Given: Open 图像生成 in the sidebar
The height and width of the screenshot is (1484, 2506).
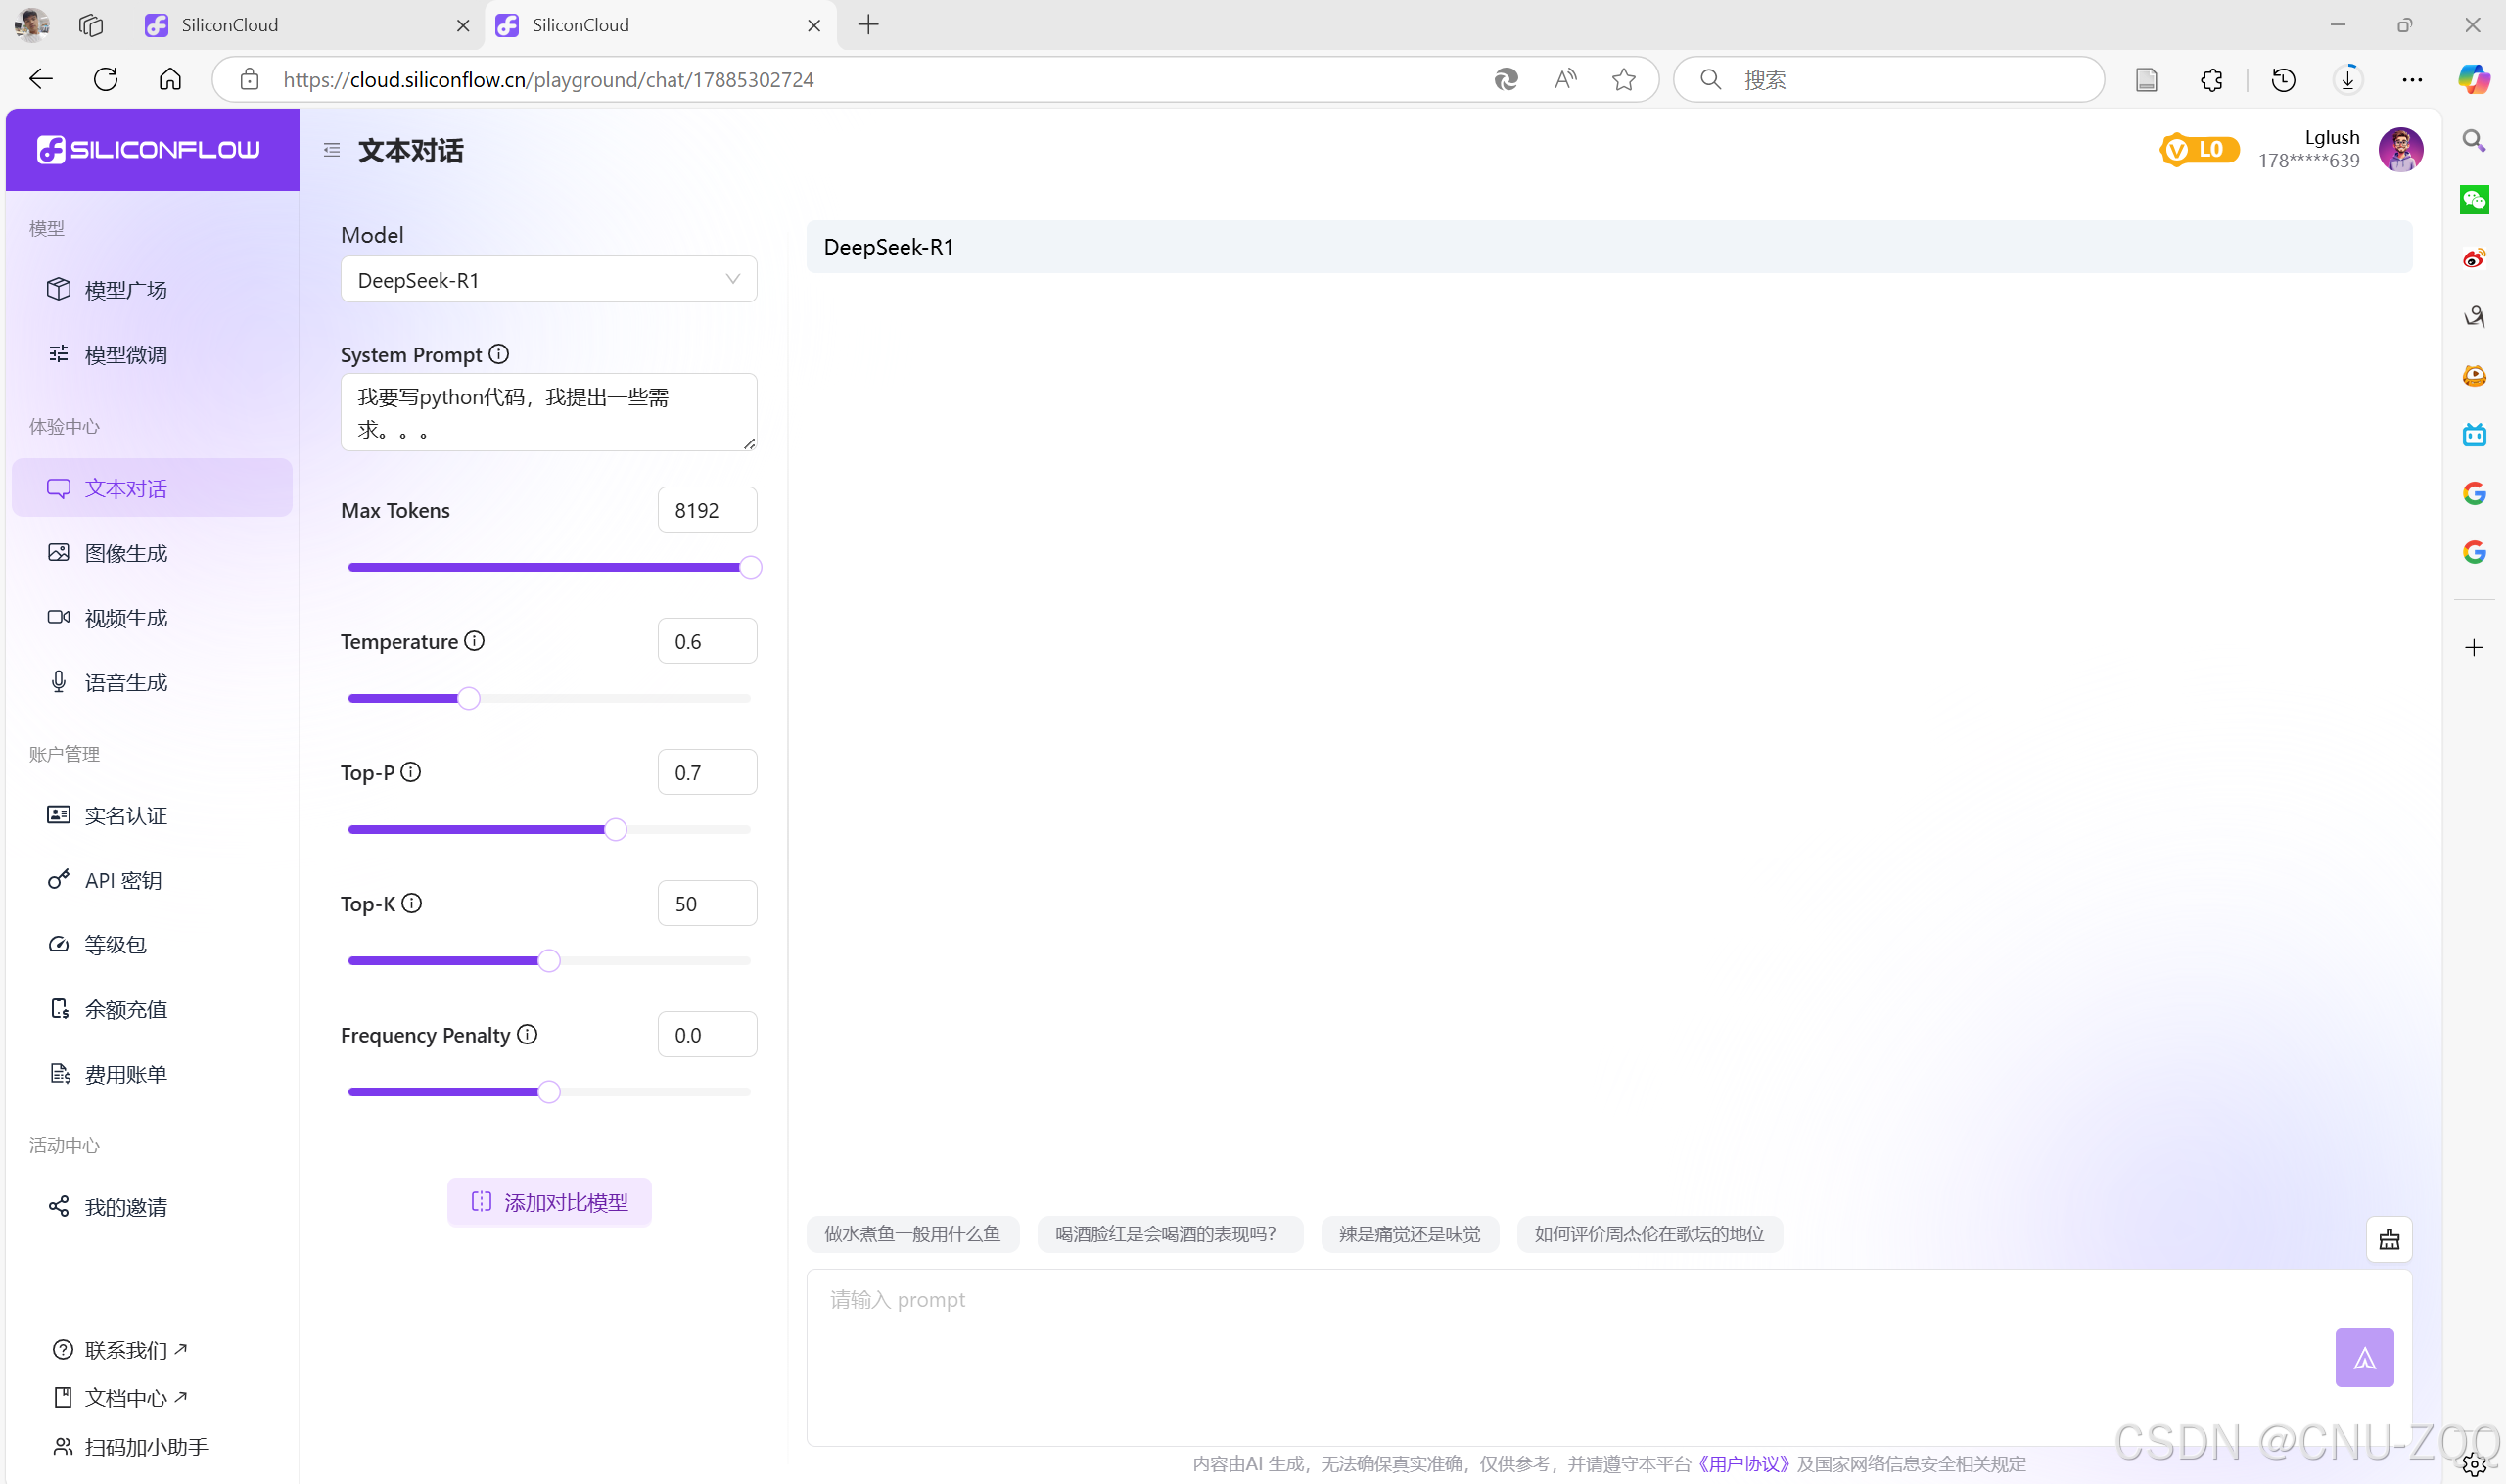Looking at the screenshot, I should (125, 553).
